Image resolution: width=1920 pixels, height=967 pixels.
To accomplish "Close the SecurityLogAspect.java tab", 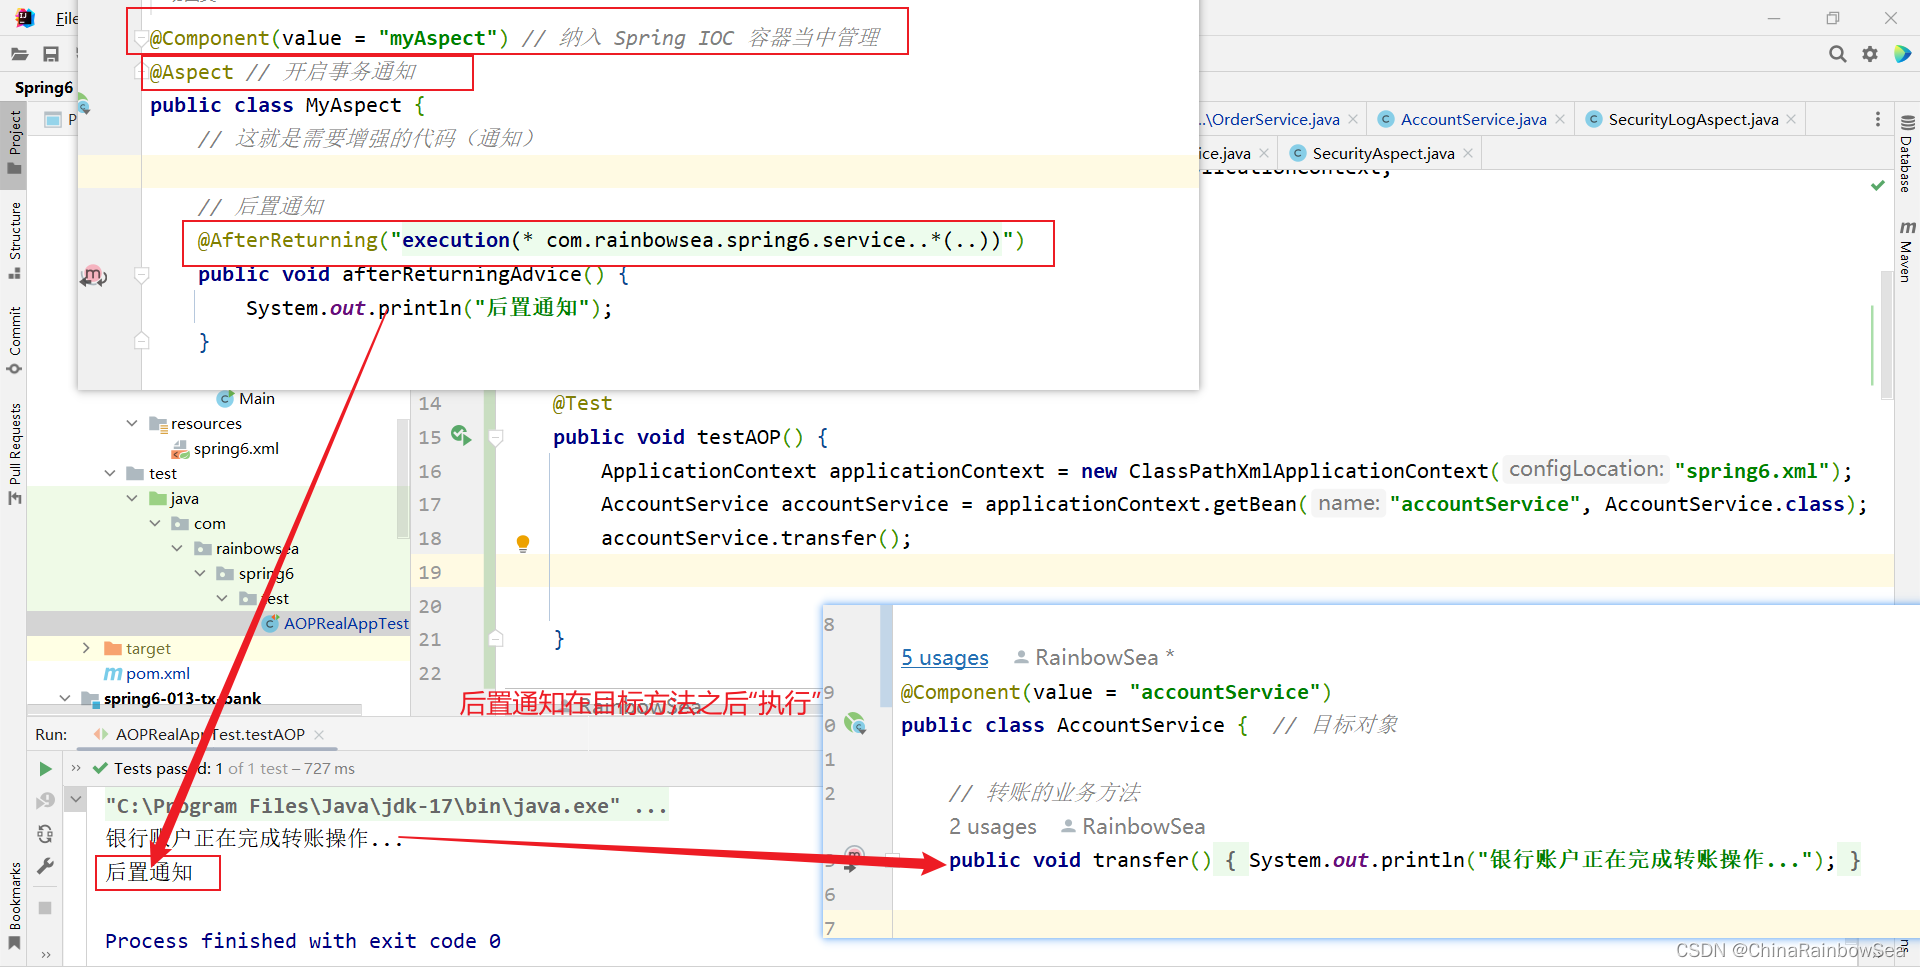I will [x=1791, y=119].
